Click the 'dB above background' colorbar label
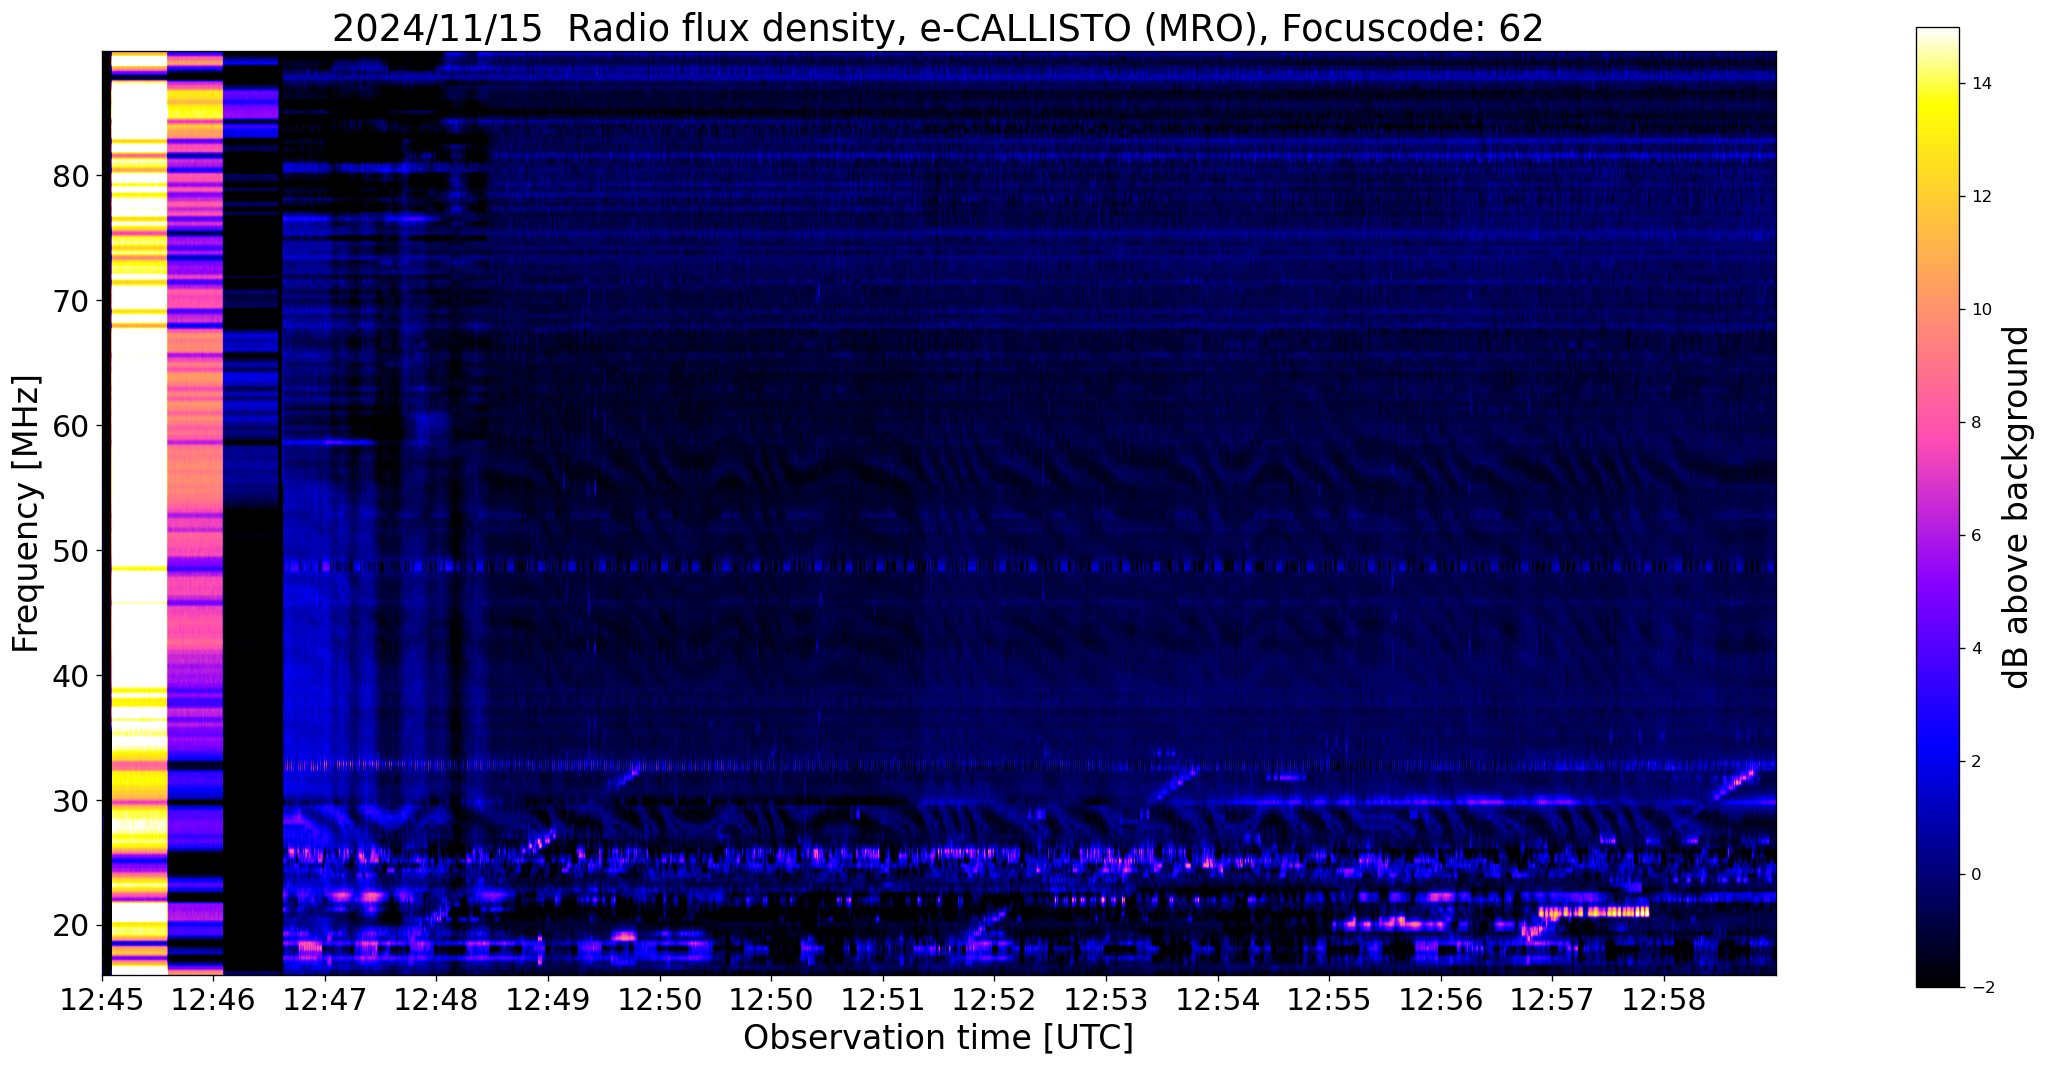 tap(2016, 508)
